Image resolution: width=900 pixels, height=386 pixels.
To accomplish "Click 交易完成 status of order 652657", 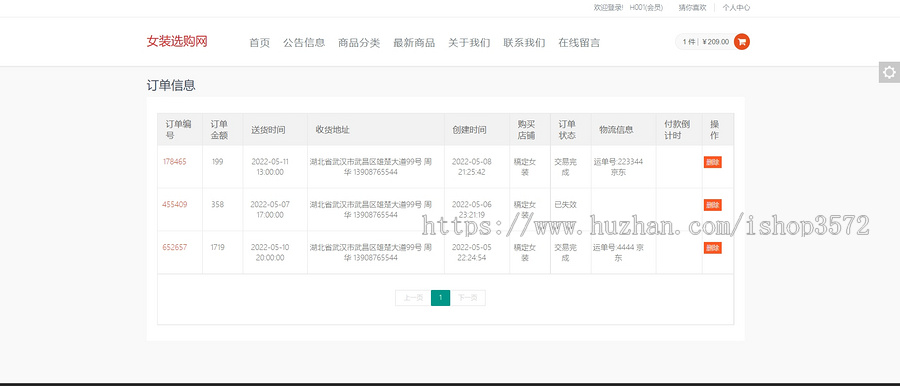I will tap(565, 253).
